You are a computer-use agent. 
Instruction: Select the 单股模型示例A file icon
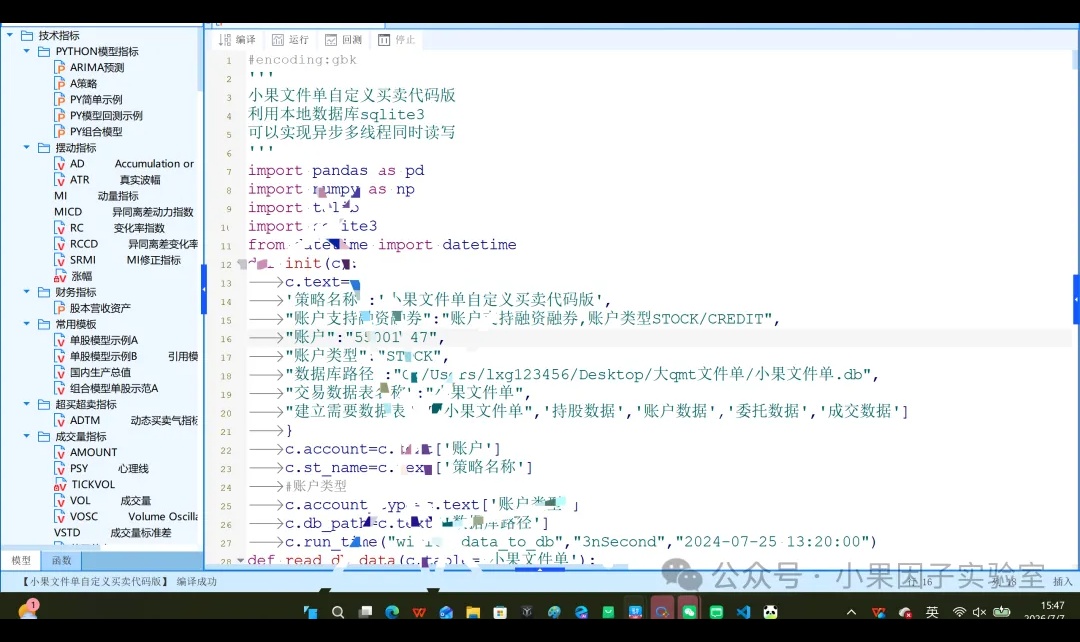(x=61, y=340)
